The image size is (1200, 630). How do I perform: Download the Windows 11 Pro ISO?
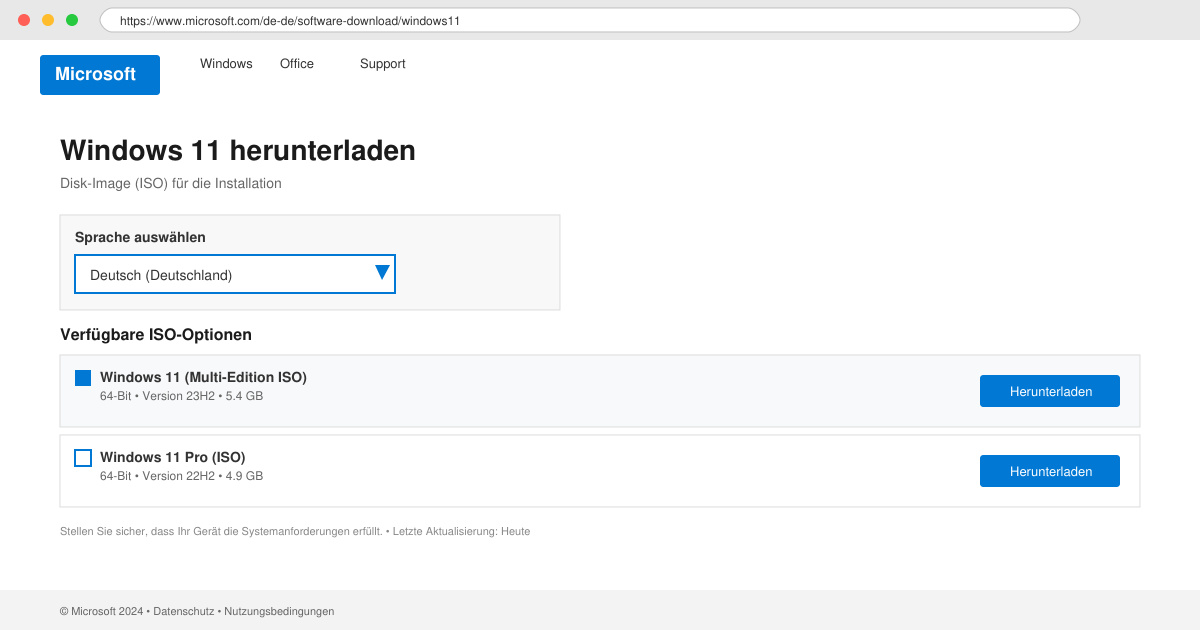point(1050,471)
